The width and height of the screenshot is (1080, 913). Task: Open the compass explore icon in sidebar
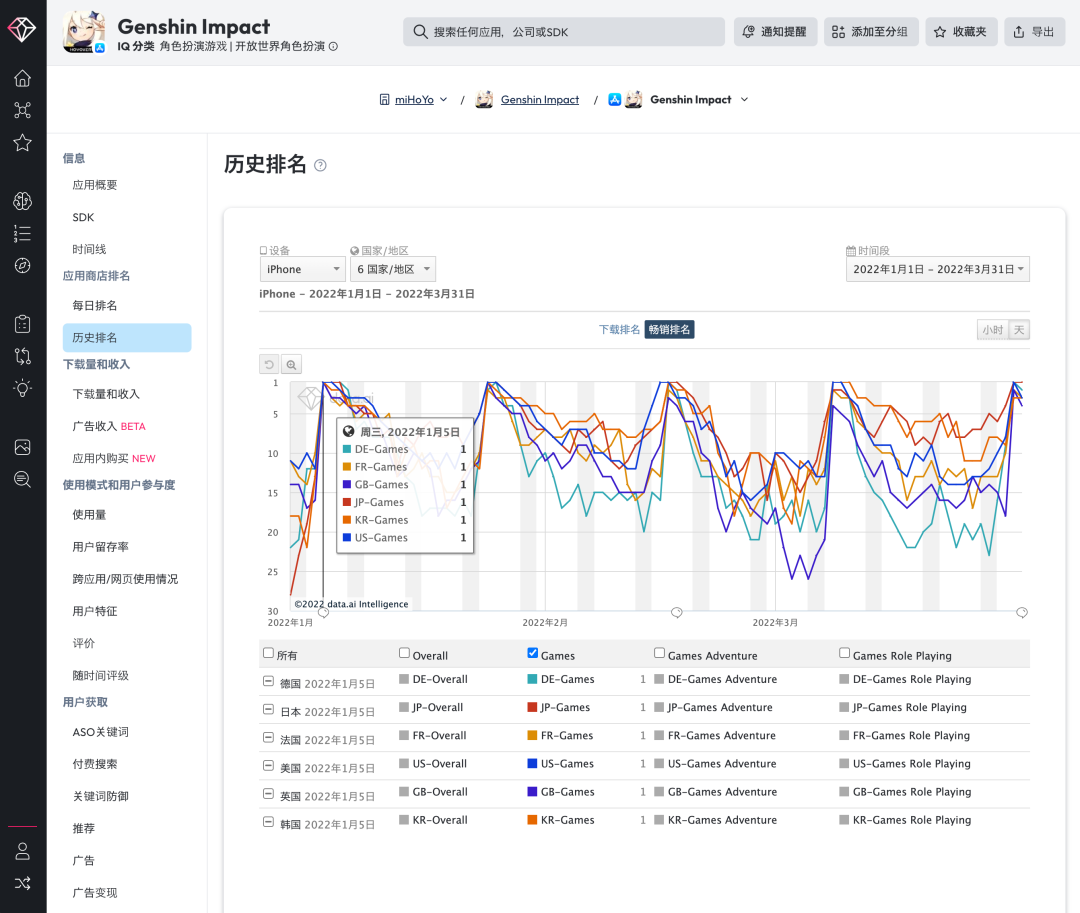(x=24, y=266)
